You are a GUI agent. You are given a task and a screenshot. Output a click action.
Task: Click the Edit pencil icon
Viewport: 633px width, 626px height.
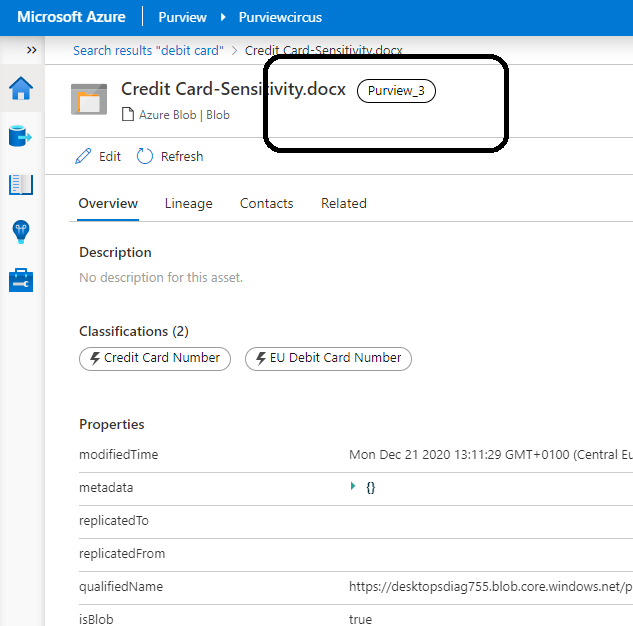coord(84,157)
